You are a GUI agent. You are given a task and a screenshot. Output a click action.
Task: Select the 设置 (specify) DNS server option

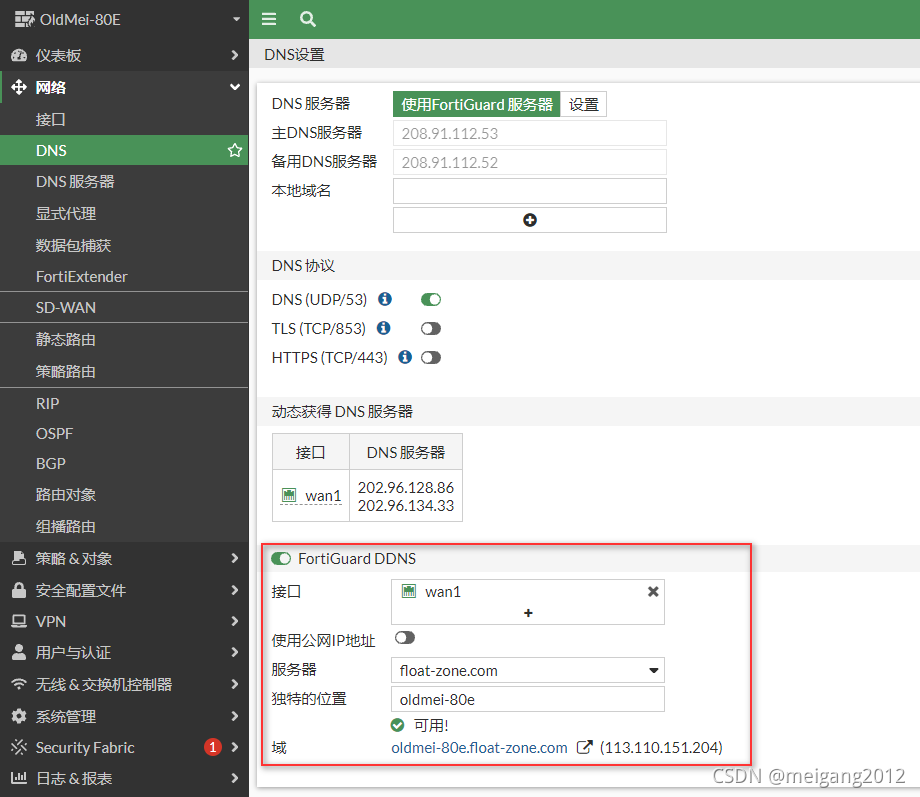click(583, 104)
